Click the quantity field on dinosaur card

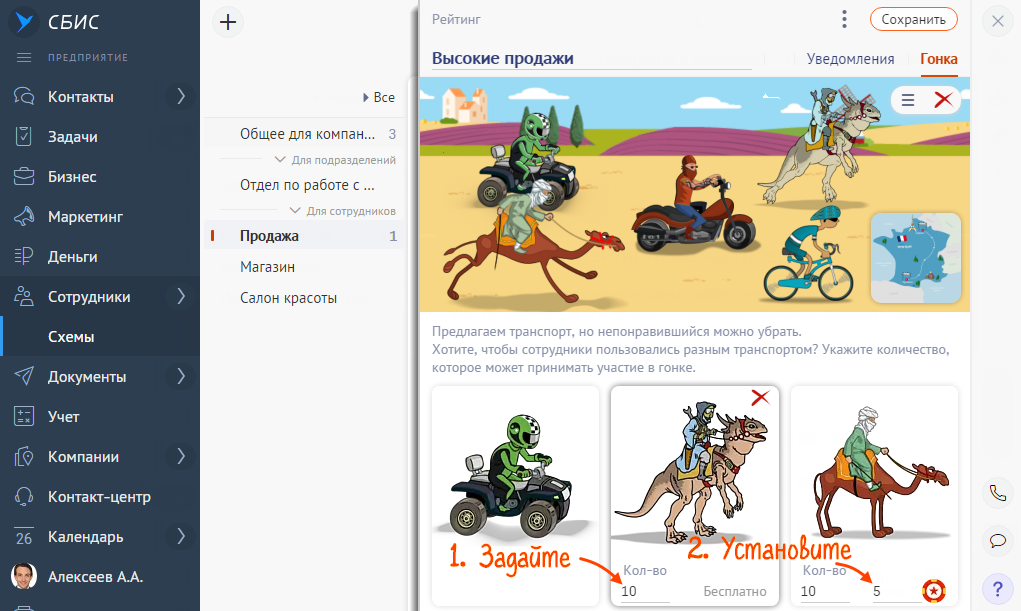(645, 591)
